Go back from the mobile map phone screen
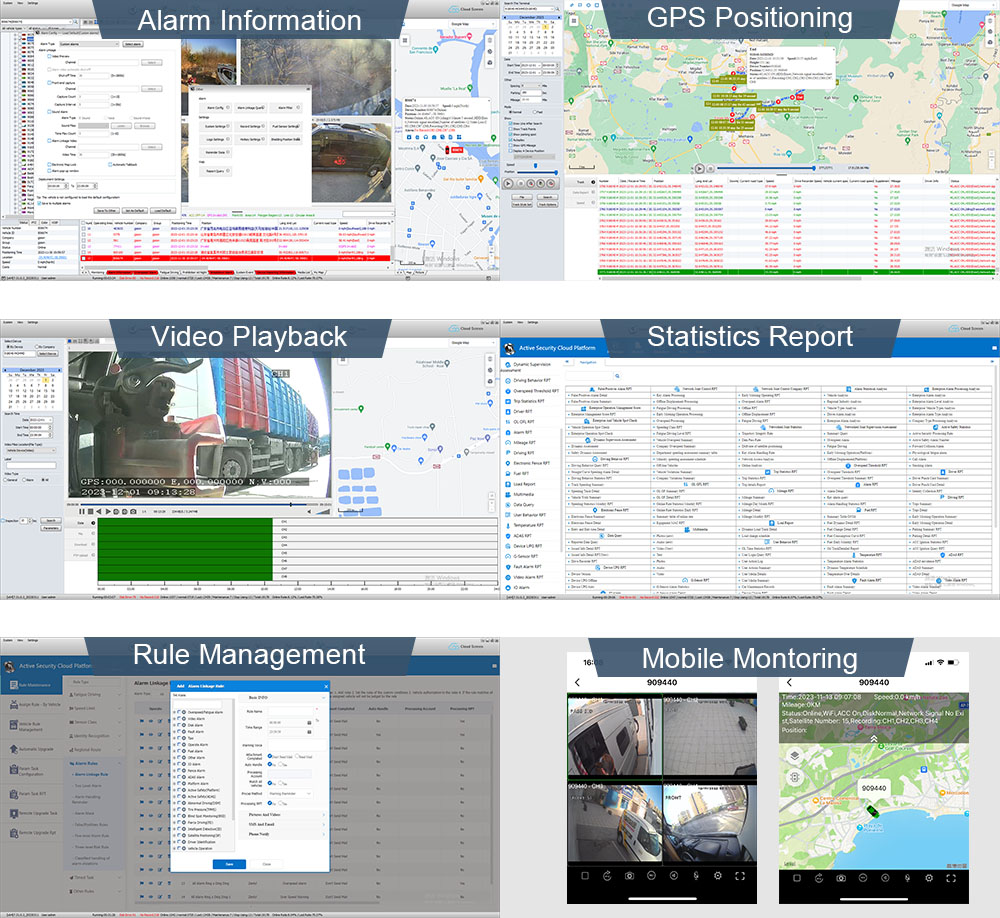This screenshot has width=1000, height=918. click(789, 683)
